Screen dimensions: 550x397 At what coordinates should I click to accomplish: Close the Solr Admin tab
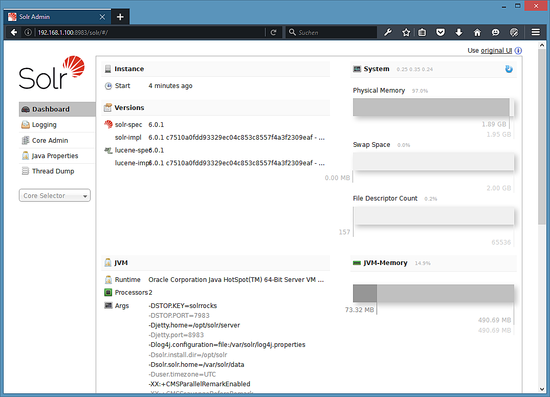tap(102, 17)
